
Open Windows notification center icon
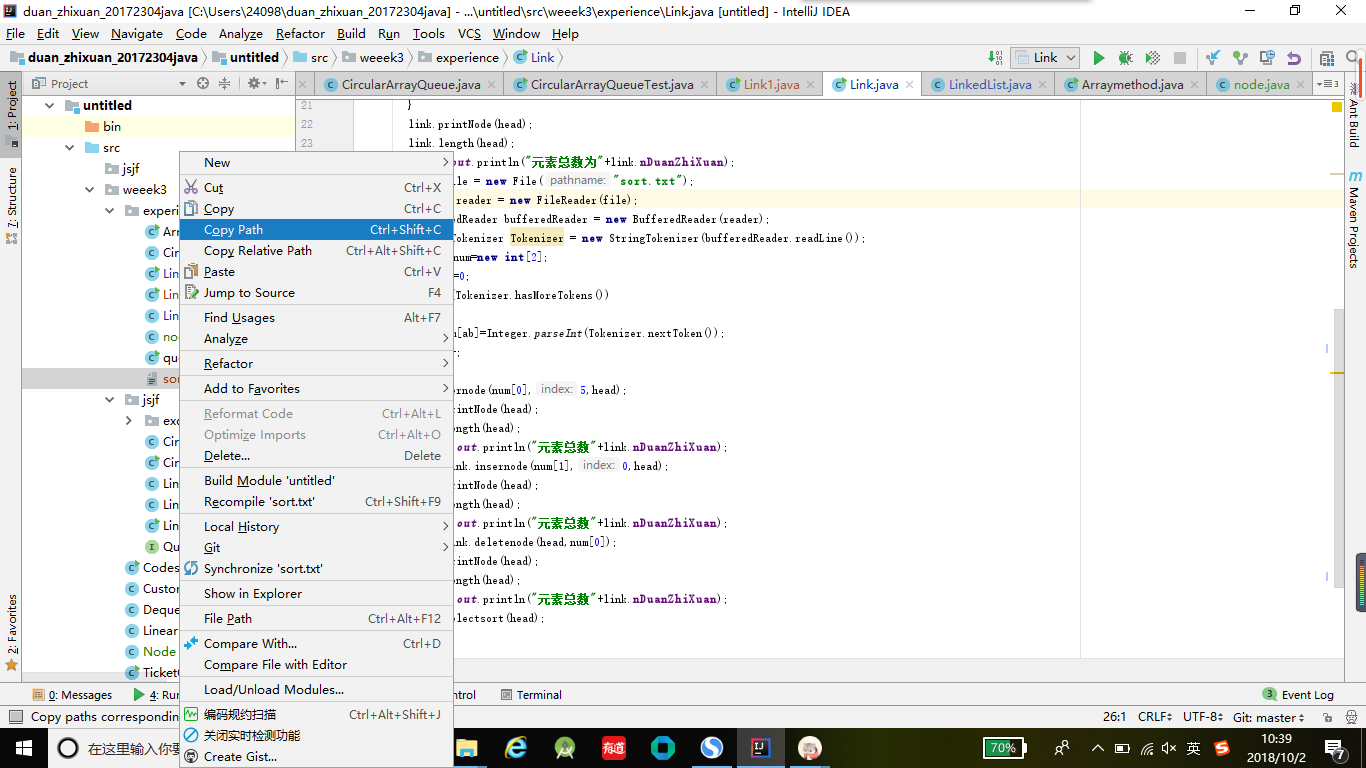point(1337,748)
